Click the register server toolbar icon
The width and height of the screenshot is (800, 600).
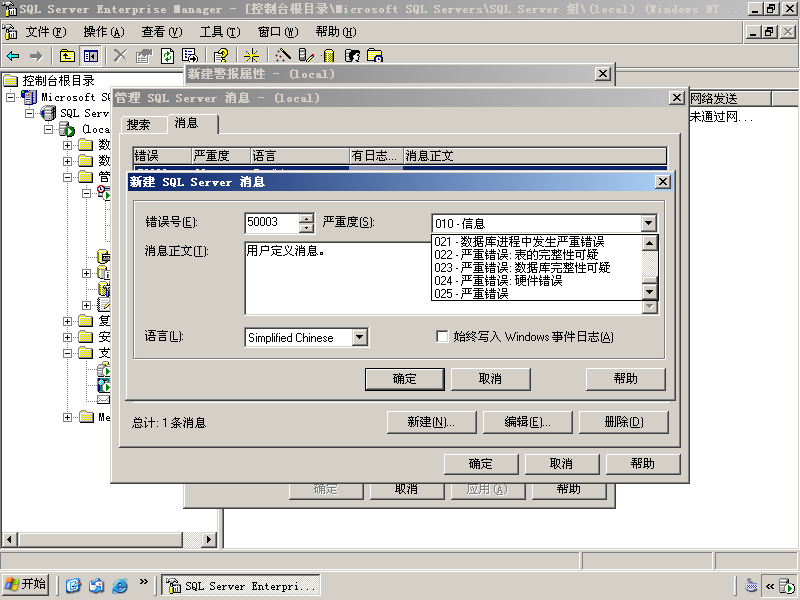306,56
